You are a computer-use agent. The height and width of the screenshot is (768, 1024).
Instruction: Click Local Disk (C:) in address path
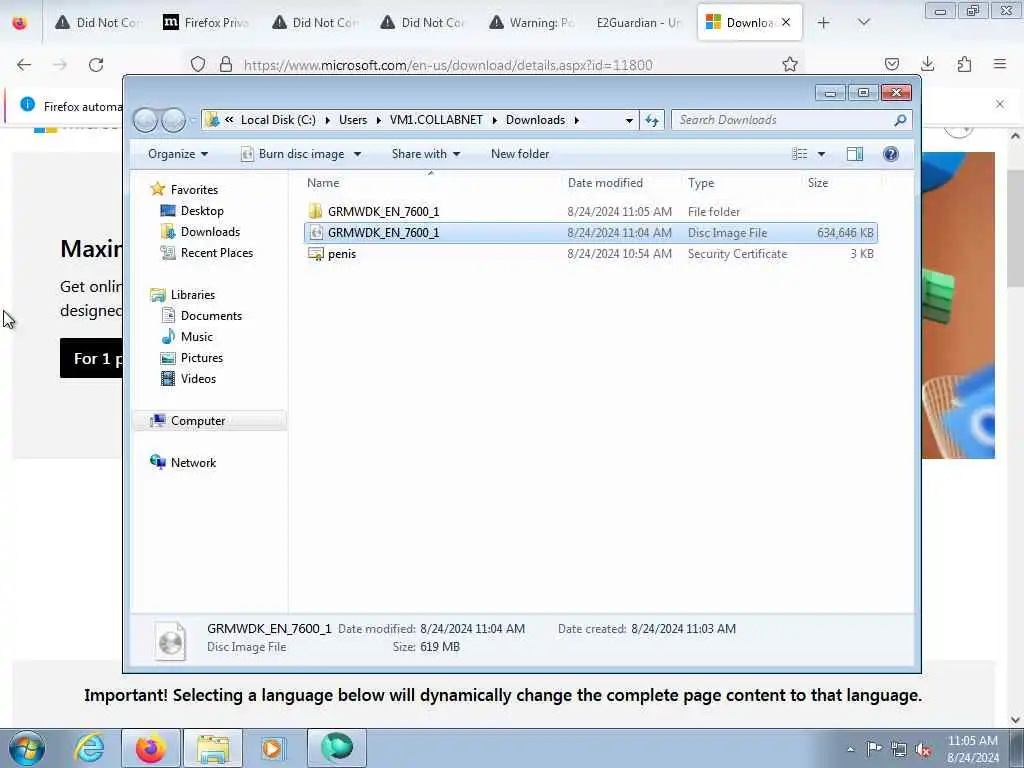pos(278,120)
